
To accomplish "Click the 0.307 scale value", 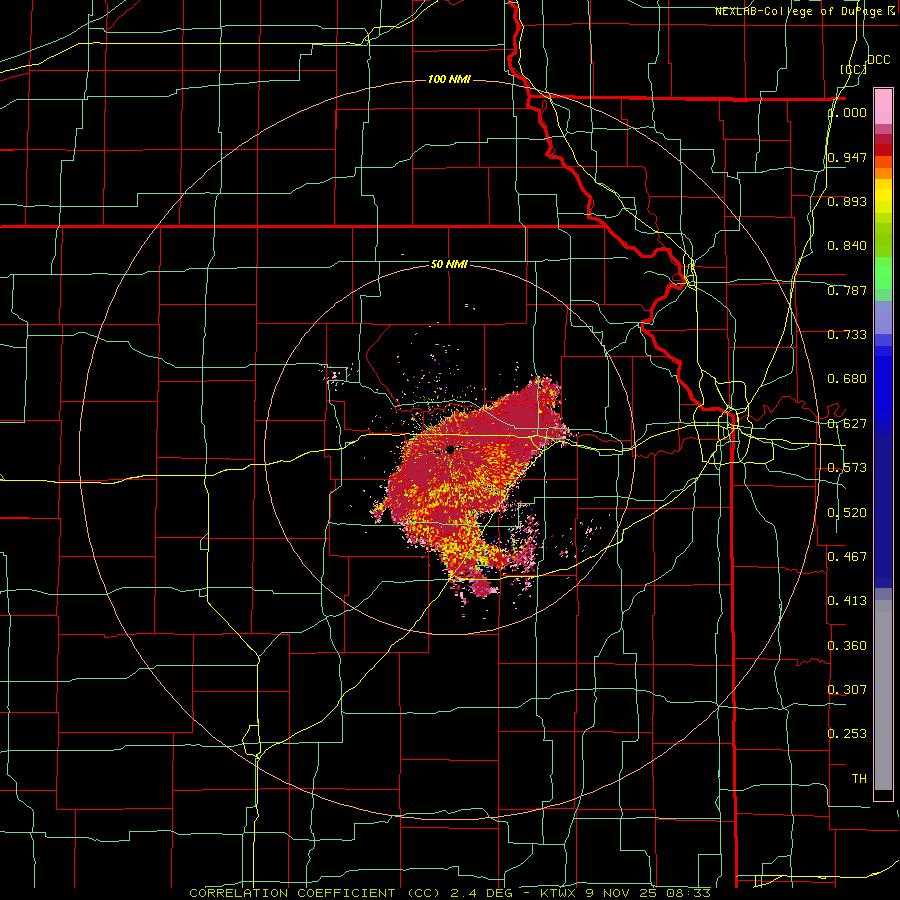I will (x=847, y=689).
